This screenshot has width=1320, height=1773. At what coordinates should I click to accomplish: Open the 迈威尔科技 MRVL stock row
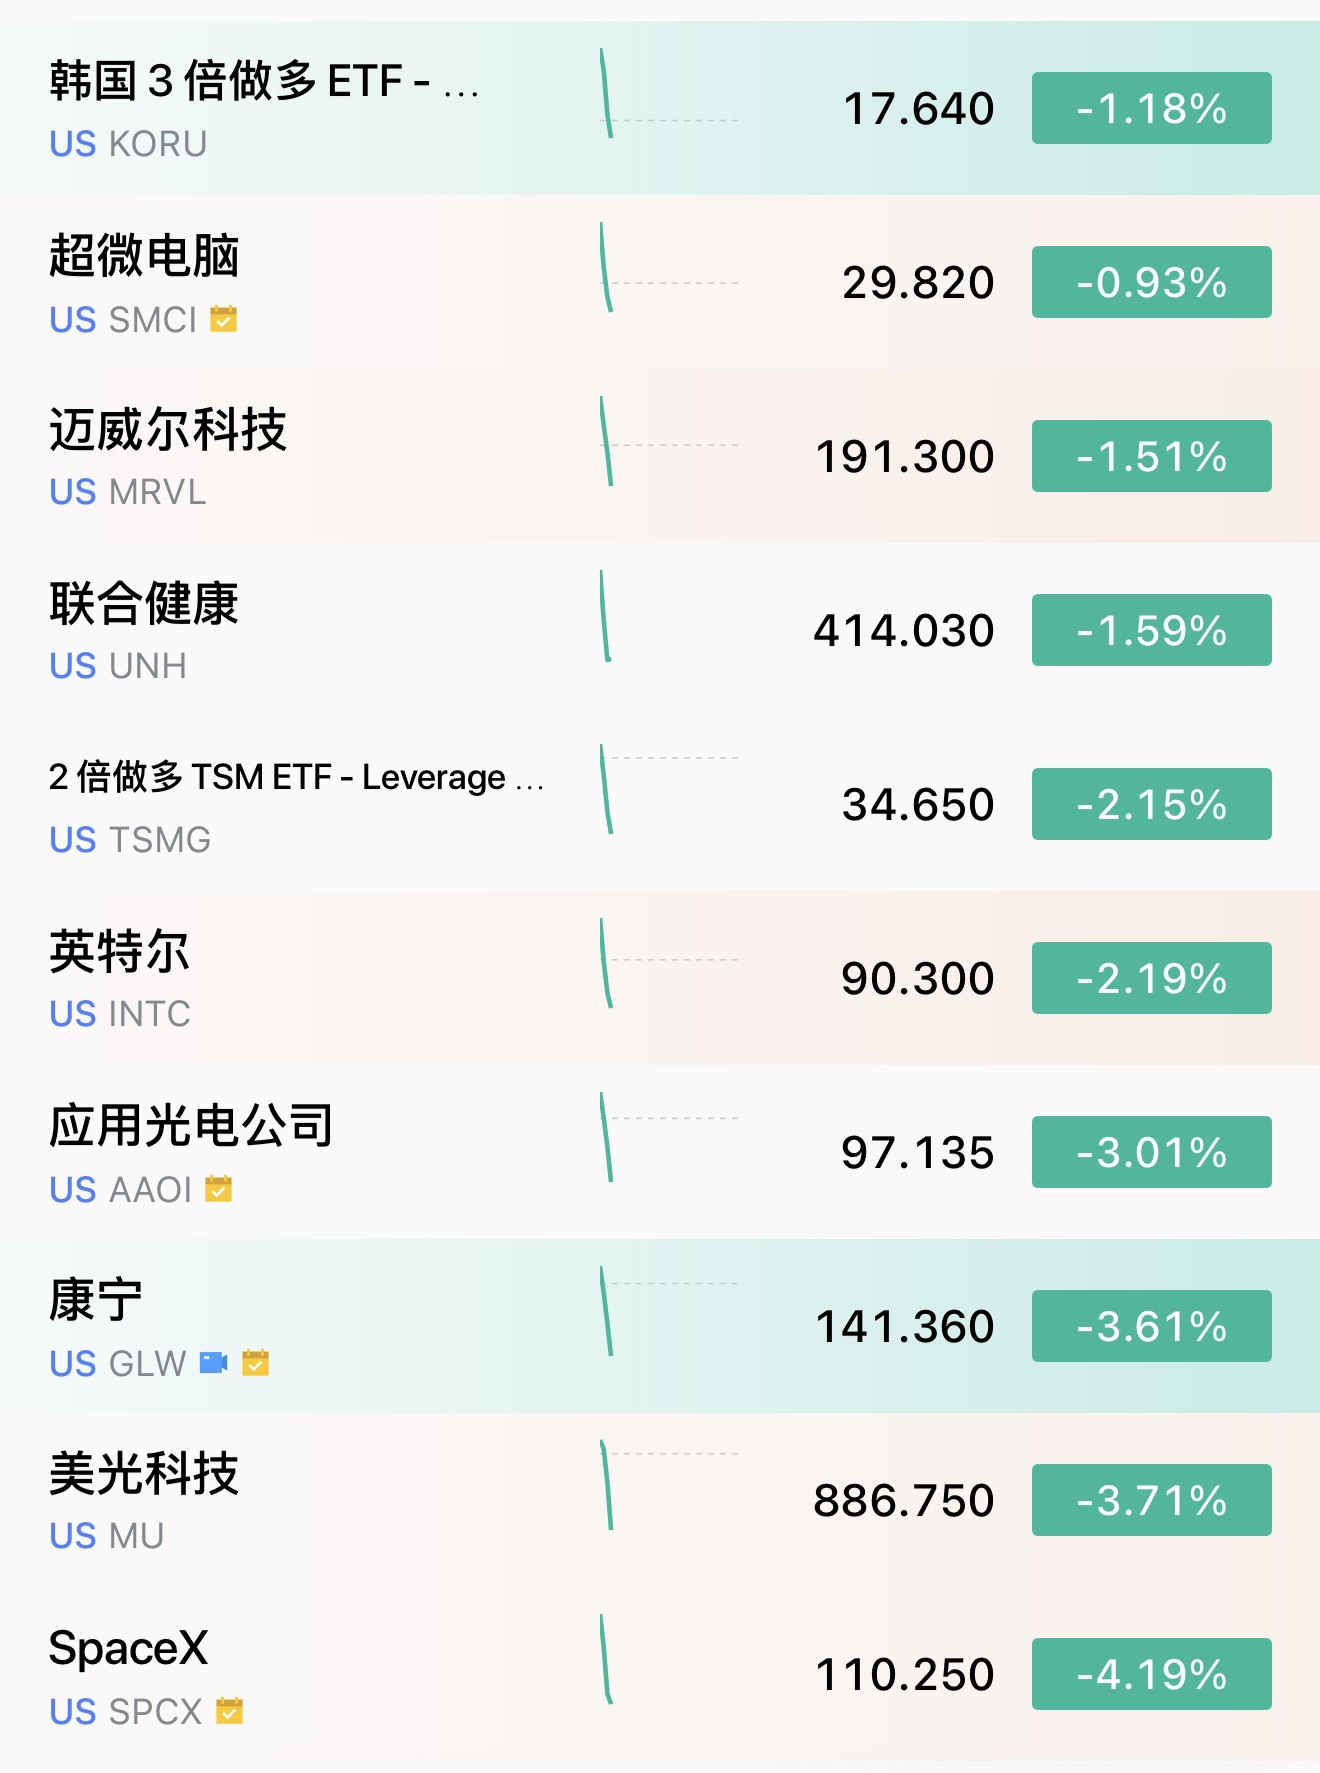660,456
